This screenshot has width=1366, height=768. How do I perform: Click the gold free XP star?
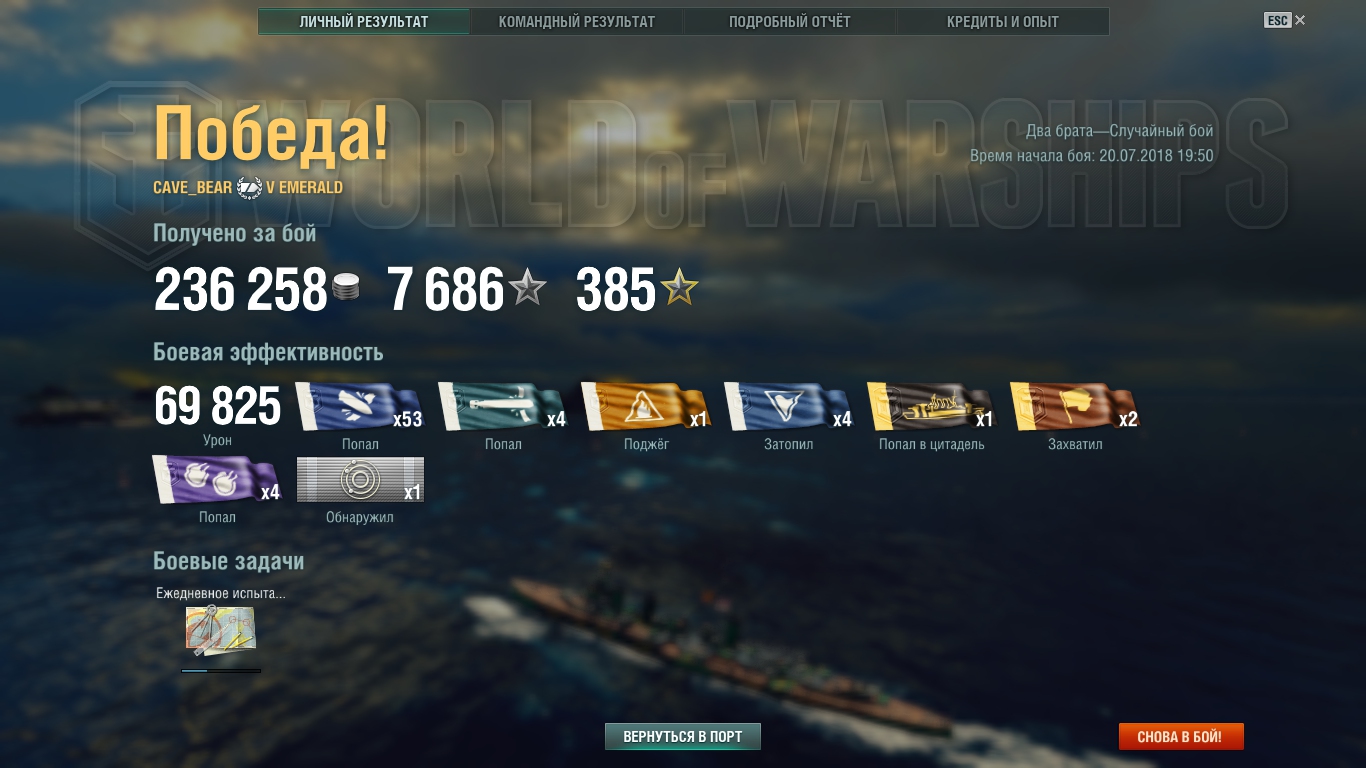coord(679,289)
